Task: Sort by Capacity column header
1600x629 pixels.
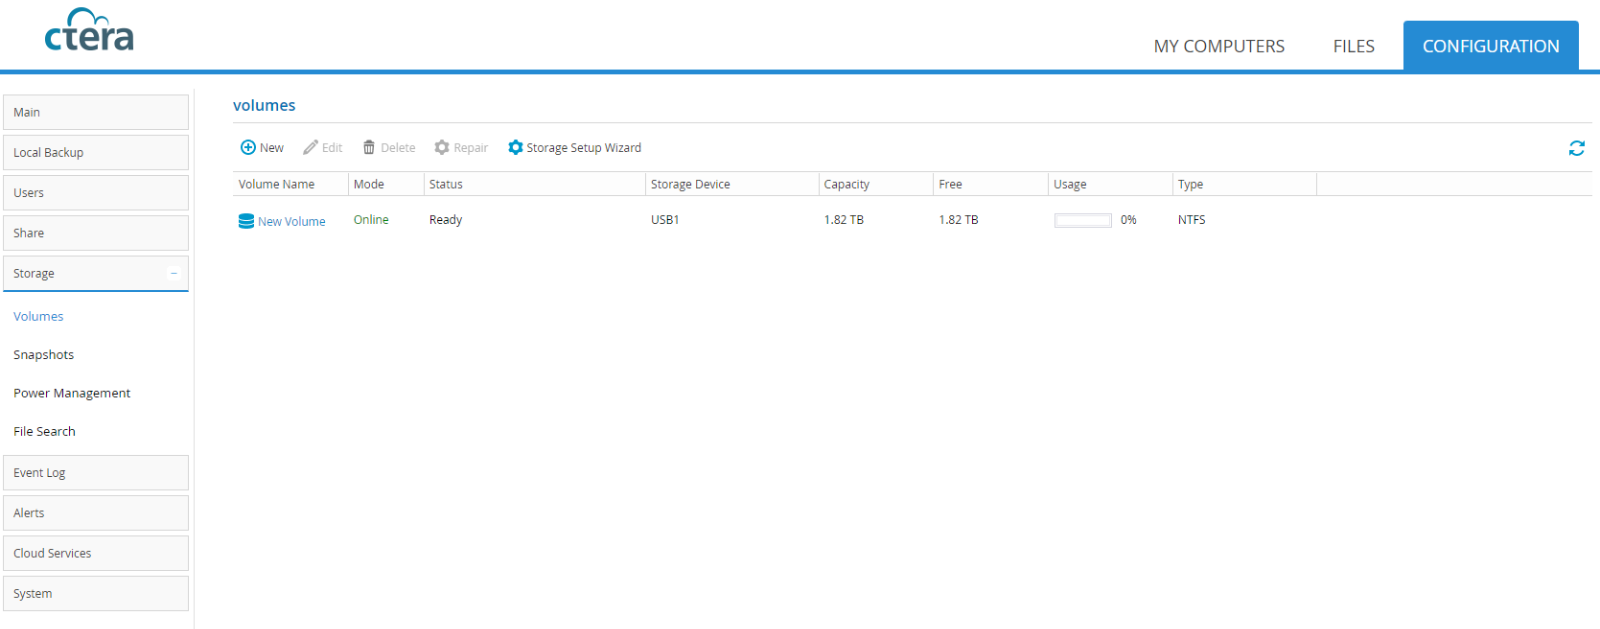Action: 876,184
